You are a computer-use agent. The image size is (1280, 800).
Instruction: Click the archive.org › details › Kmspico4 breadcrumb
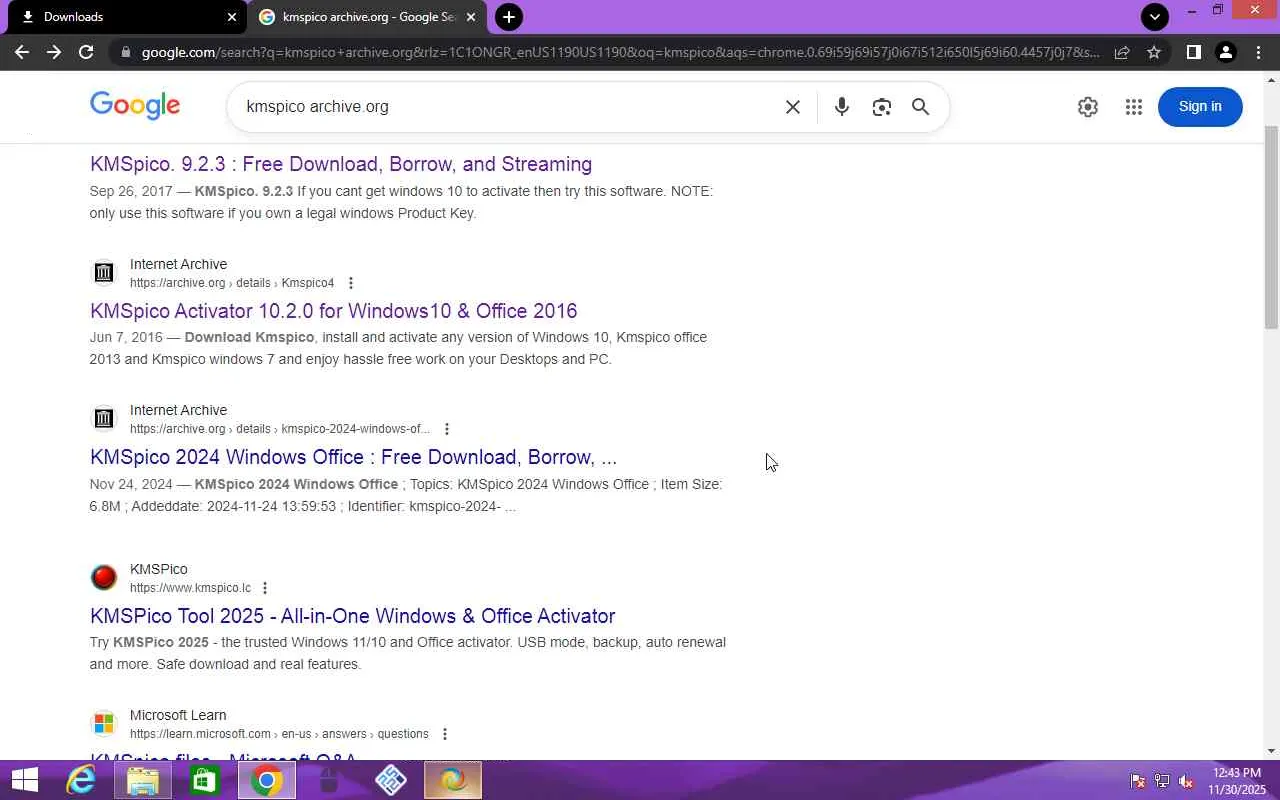tap(232, 283)
